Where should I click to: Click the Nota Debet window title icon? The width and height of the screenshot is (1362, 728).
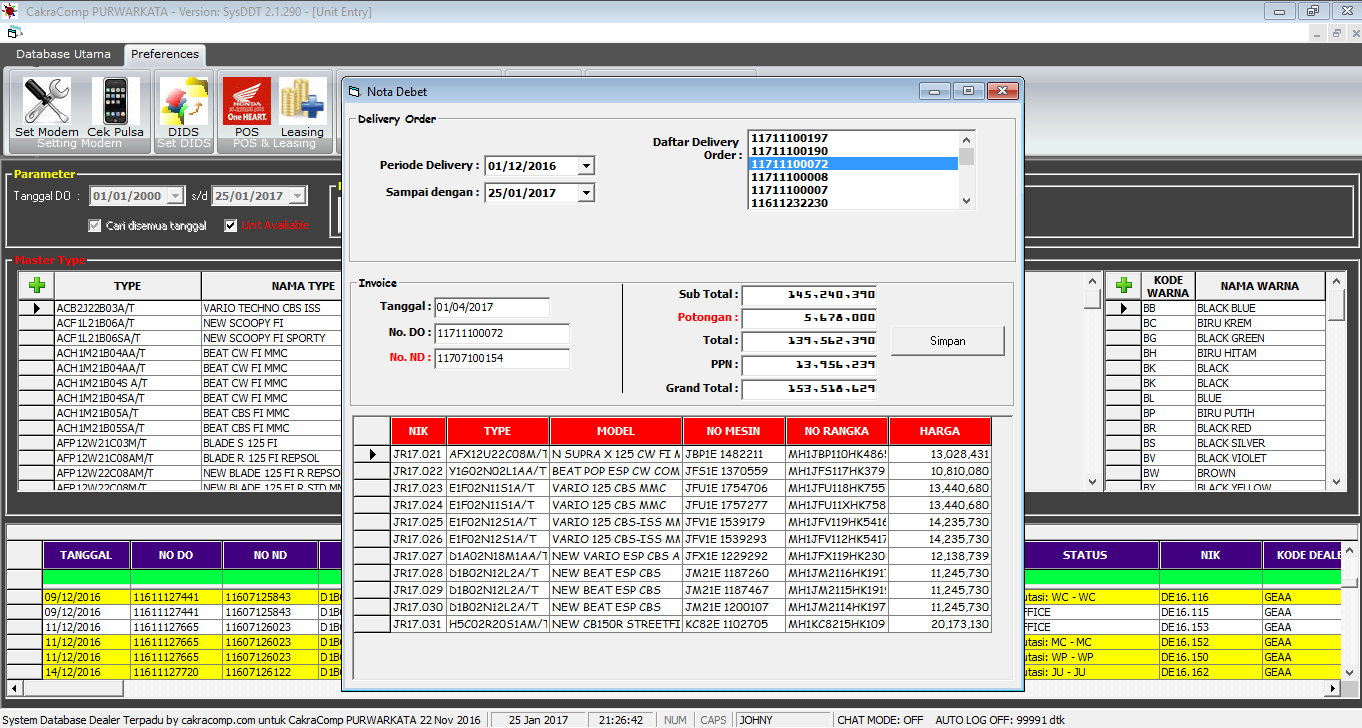click(353, 92)
